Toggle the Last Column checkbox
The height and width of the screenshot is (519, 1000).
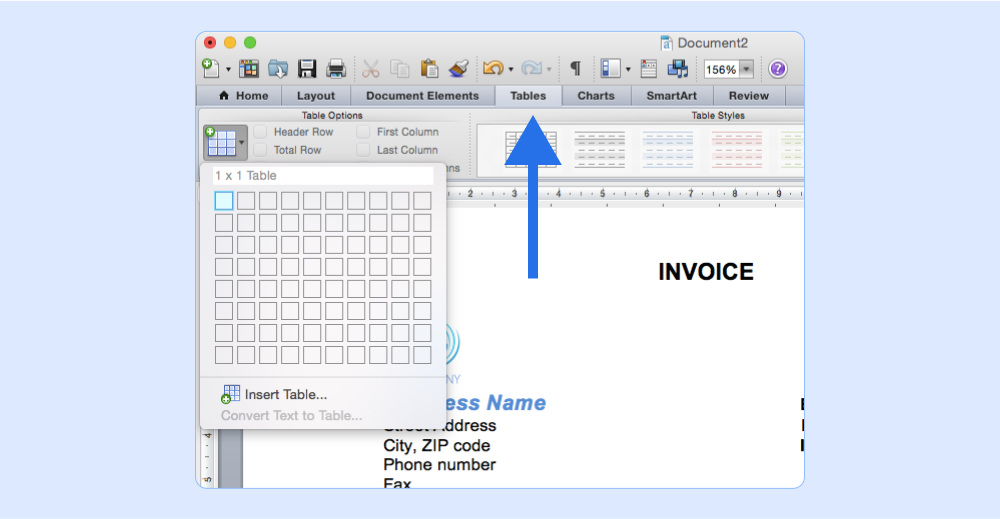[x=363, y=150]
